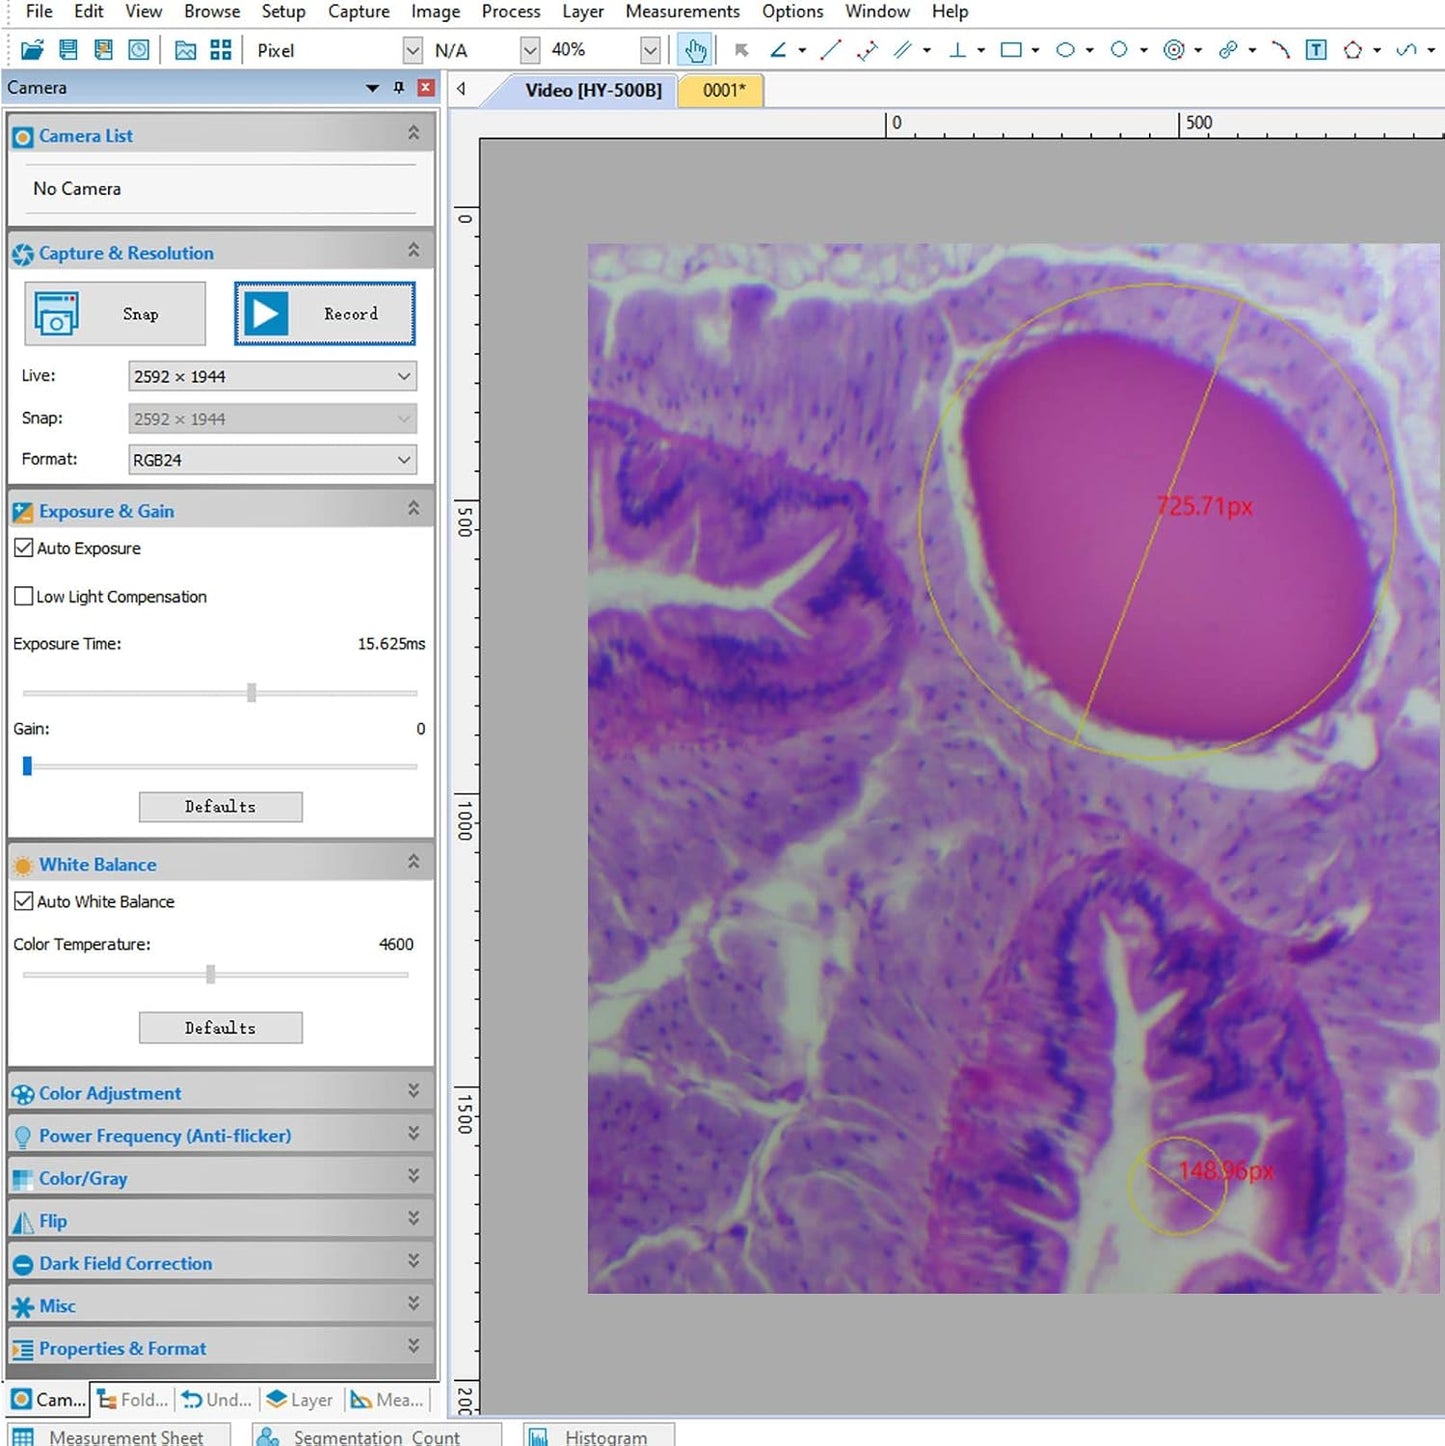
Task: Select the text annotation tool
Action: (1316, 50)
